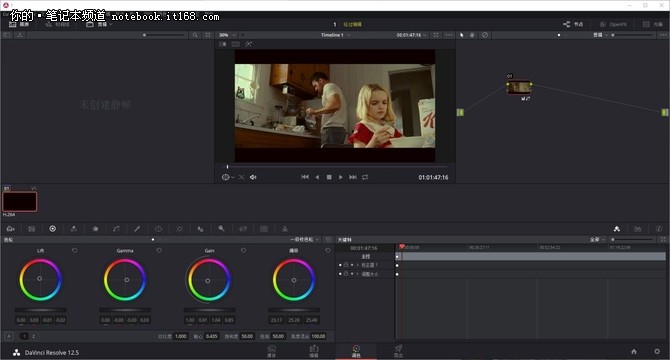Toggle the split screen viewer icon
This screenshot has height=360, width=670.
(x=235, y=44)
